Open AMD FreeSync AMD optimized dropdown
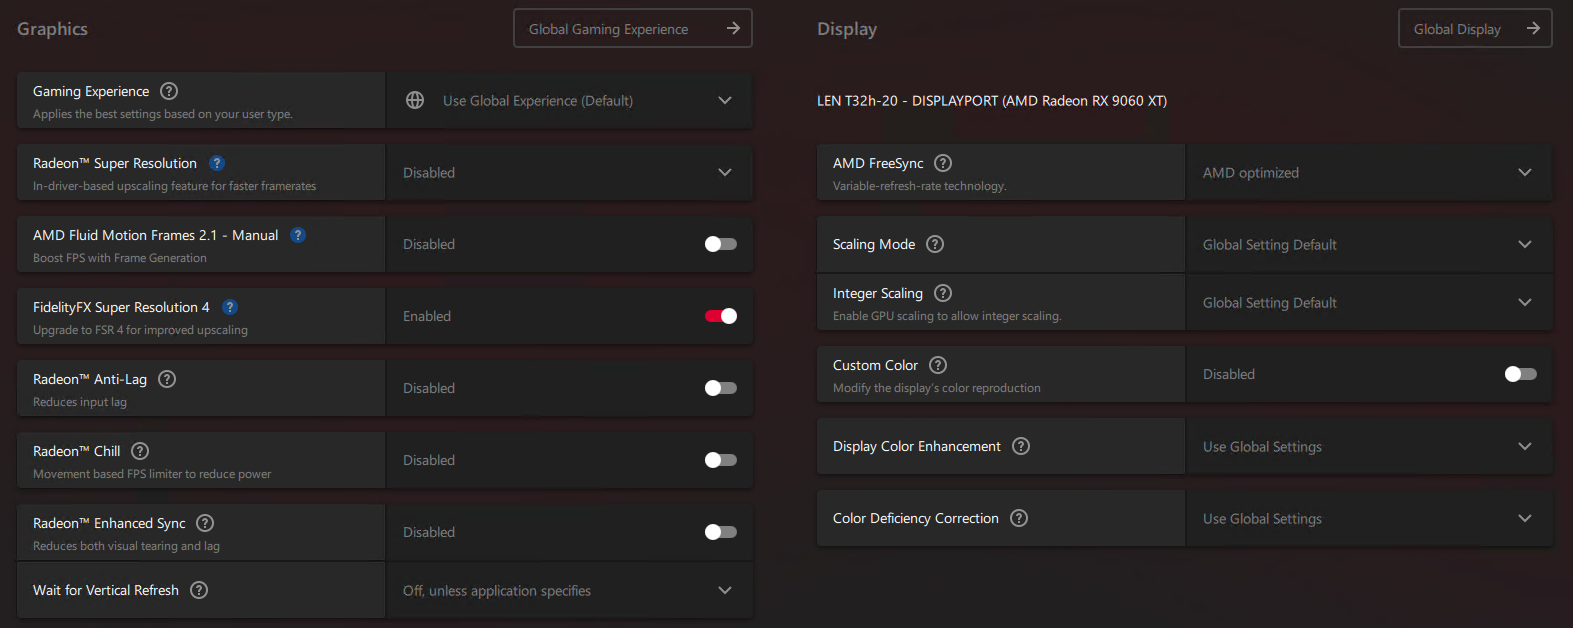The width and height of the screenshot is (1573, 628). (1369, 172)
